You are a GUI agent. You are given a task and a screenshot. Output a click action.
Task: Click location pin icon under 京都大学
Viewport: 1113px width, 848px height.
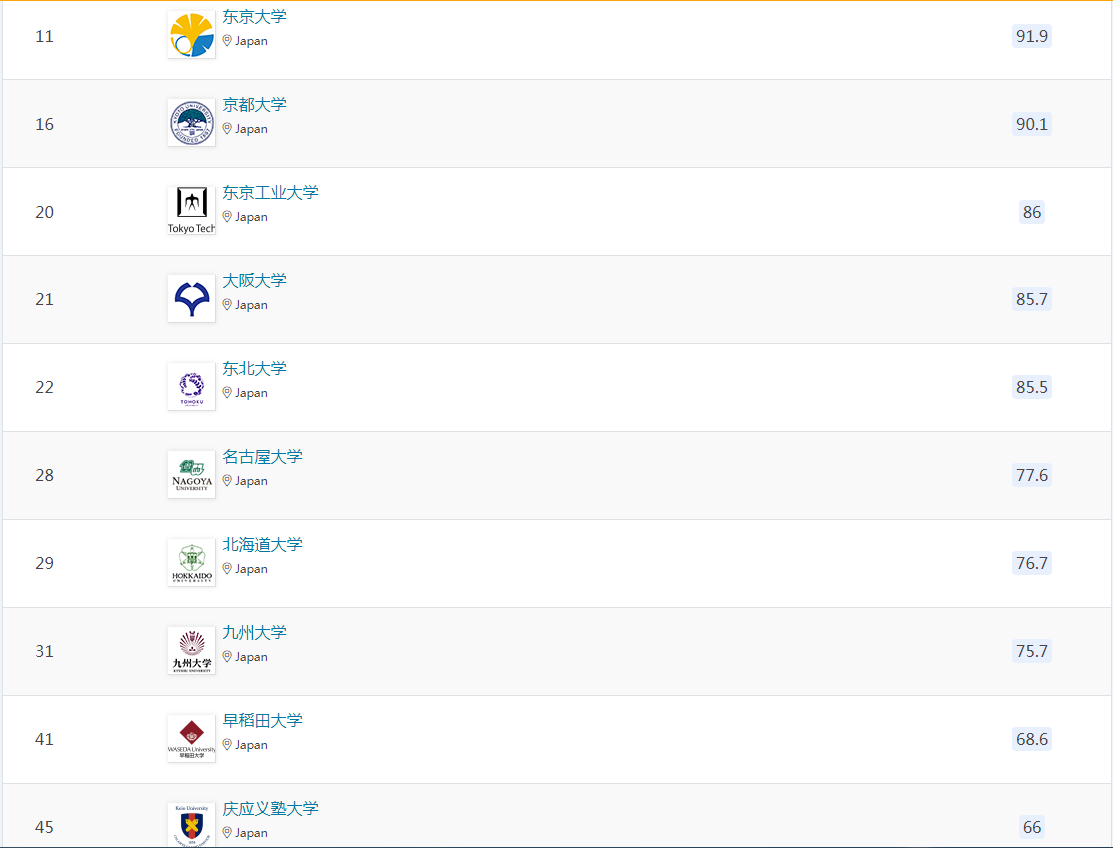tap(227, 128)
